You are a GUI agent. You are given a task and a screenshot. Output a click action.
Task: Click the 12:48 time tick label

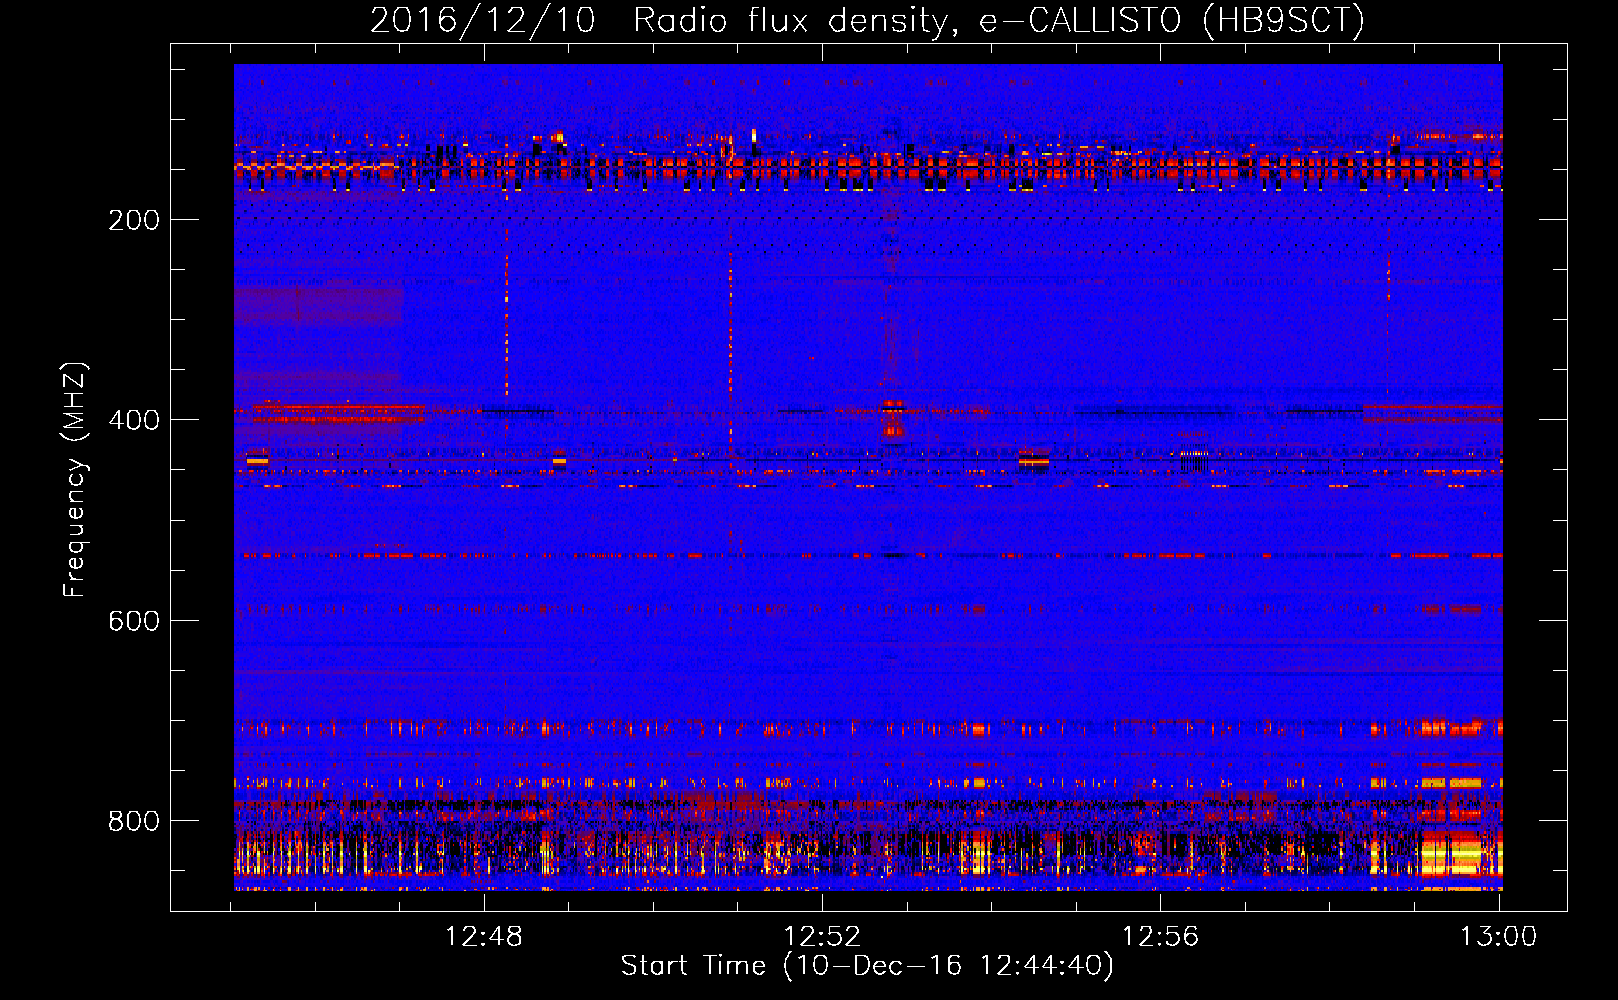[x=484, y=937]
